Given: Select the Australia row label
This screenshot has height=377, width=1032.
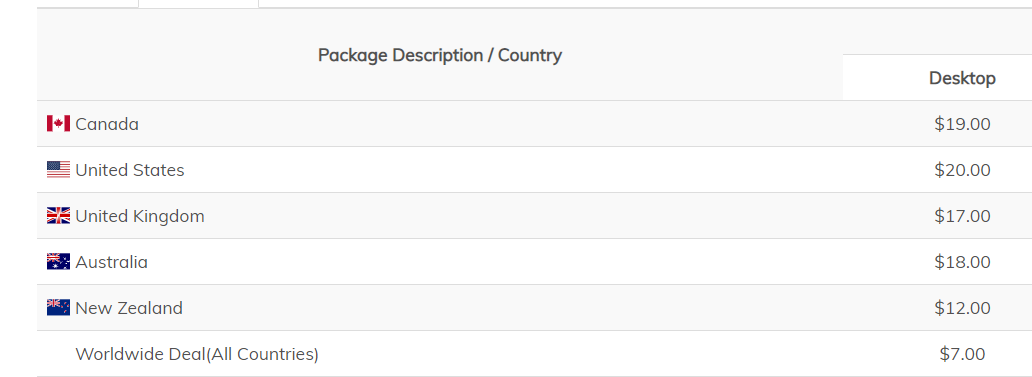Looking at the screenshot, I should pyautogui.click(x=111, y=263).
